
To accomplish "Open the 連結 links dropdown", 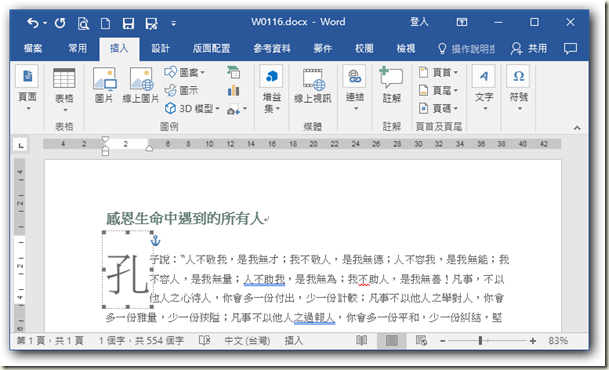I will pos(354,89).
